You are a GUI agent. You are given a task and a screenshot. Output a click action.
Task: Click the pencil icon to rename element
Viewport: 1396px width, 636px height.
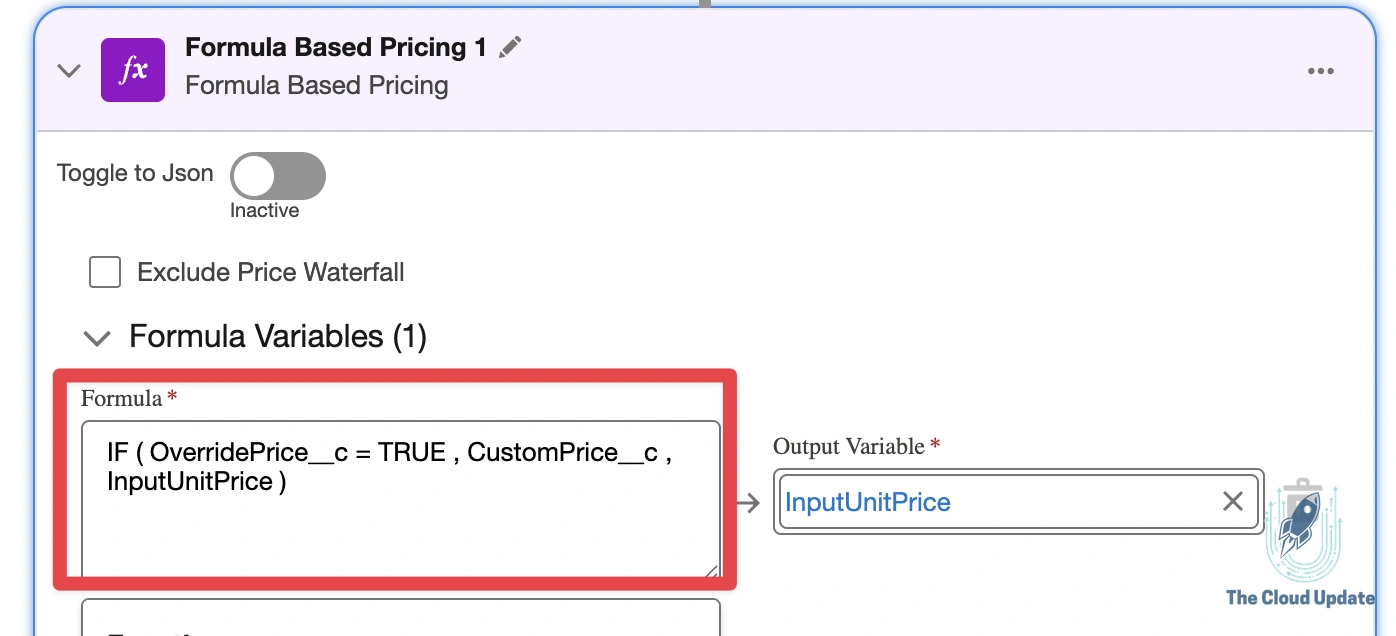click(x=510, y=46)
